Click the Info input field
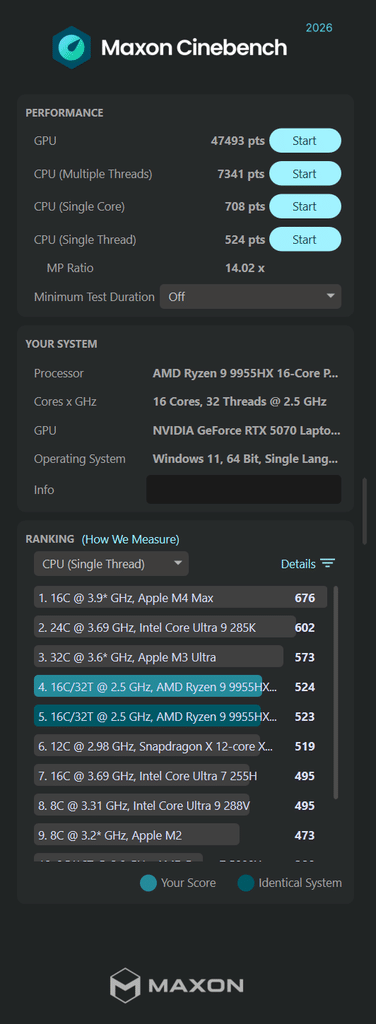Viewport: 376px width, 1024px height. coord(243,490)
